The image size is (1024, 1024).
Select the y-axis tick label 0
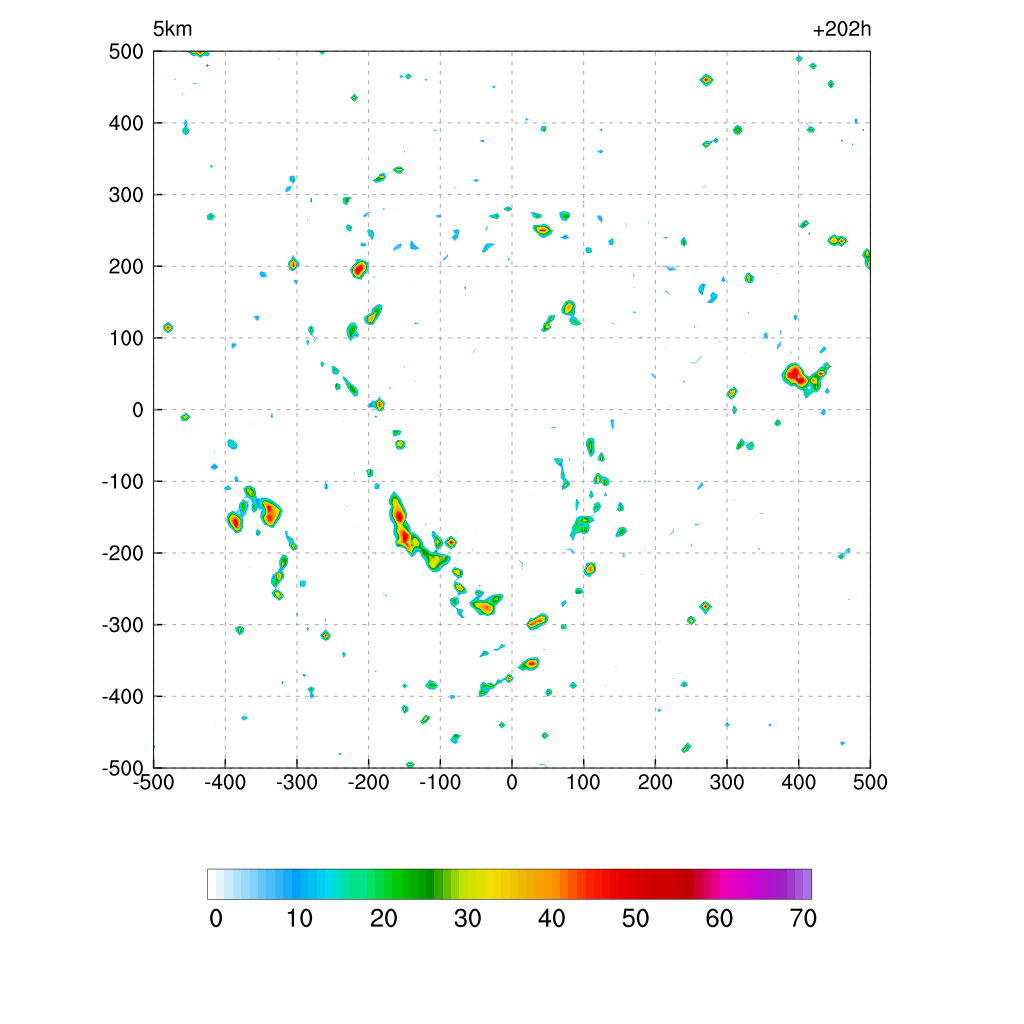pos(138,410)
